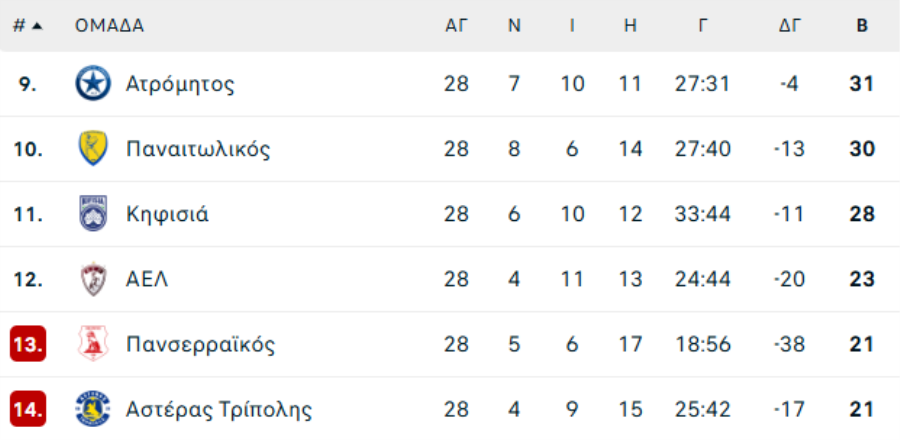Screen dimensions: 900x440
Task: Sort by the Β points header
Action: 862,26
